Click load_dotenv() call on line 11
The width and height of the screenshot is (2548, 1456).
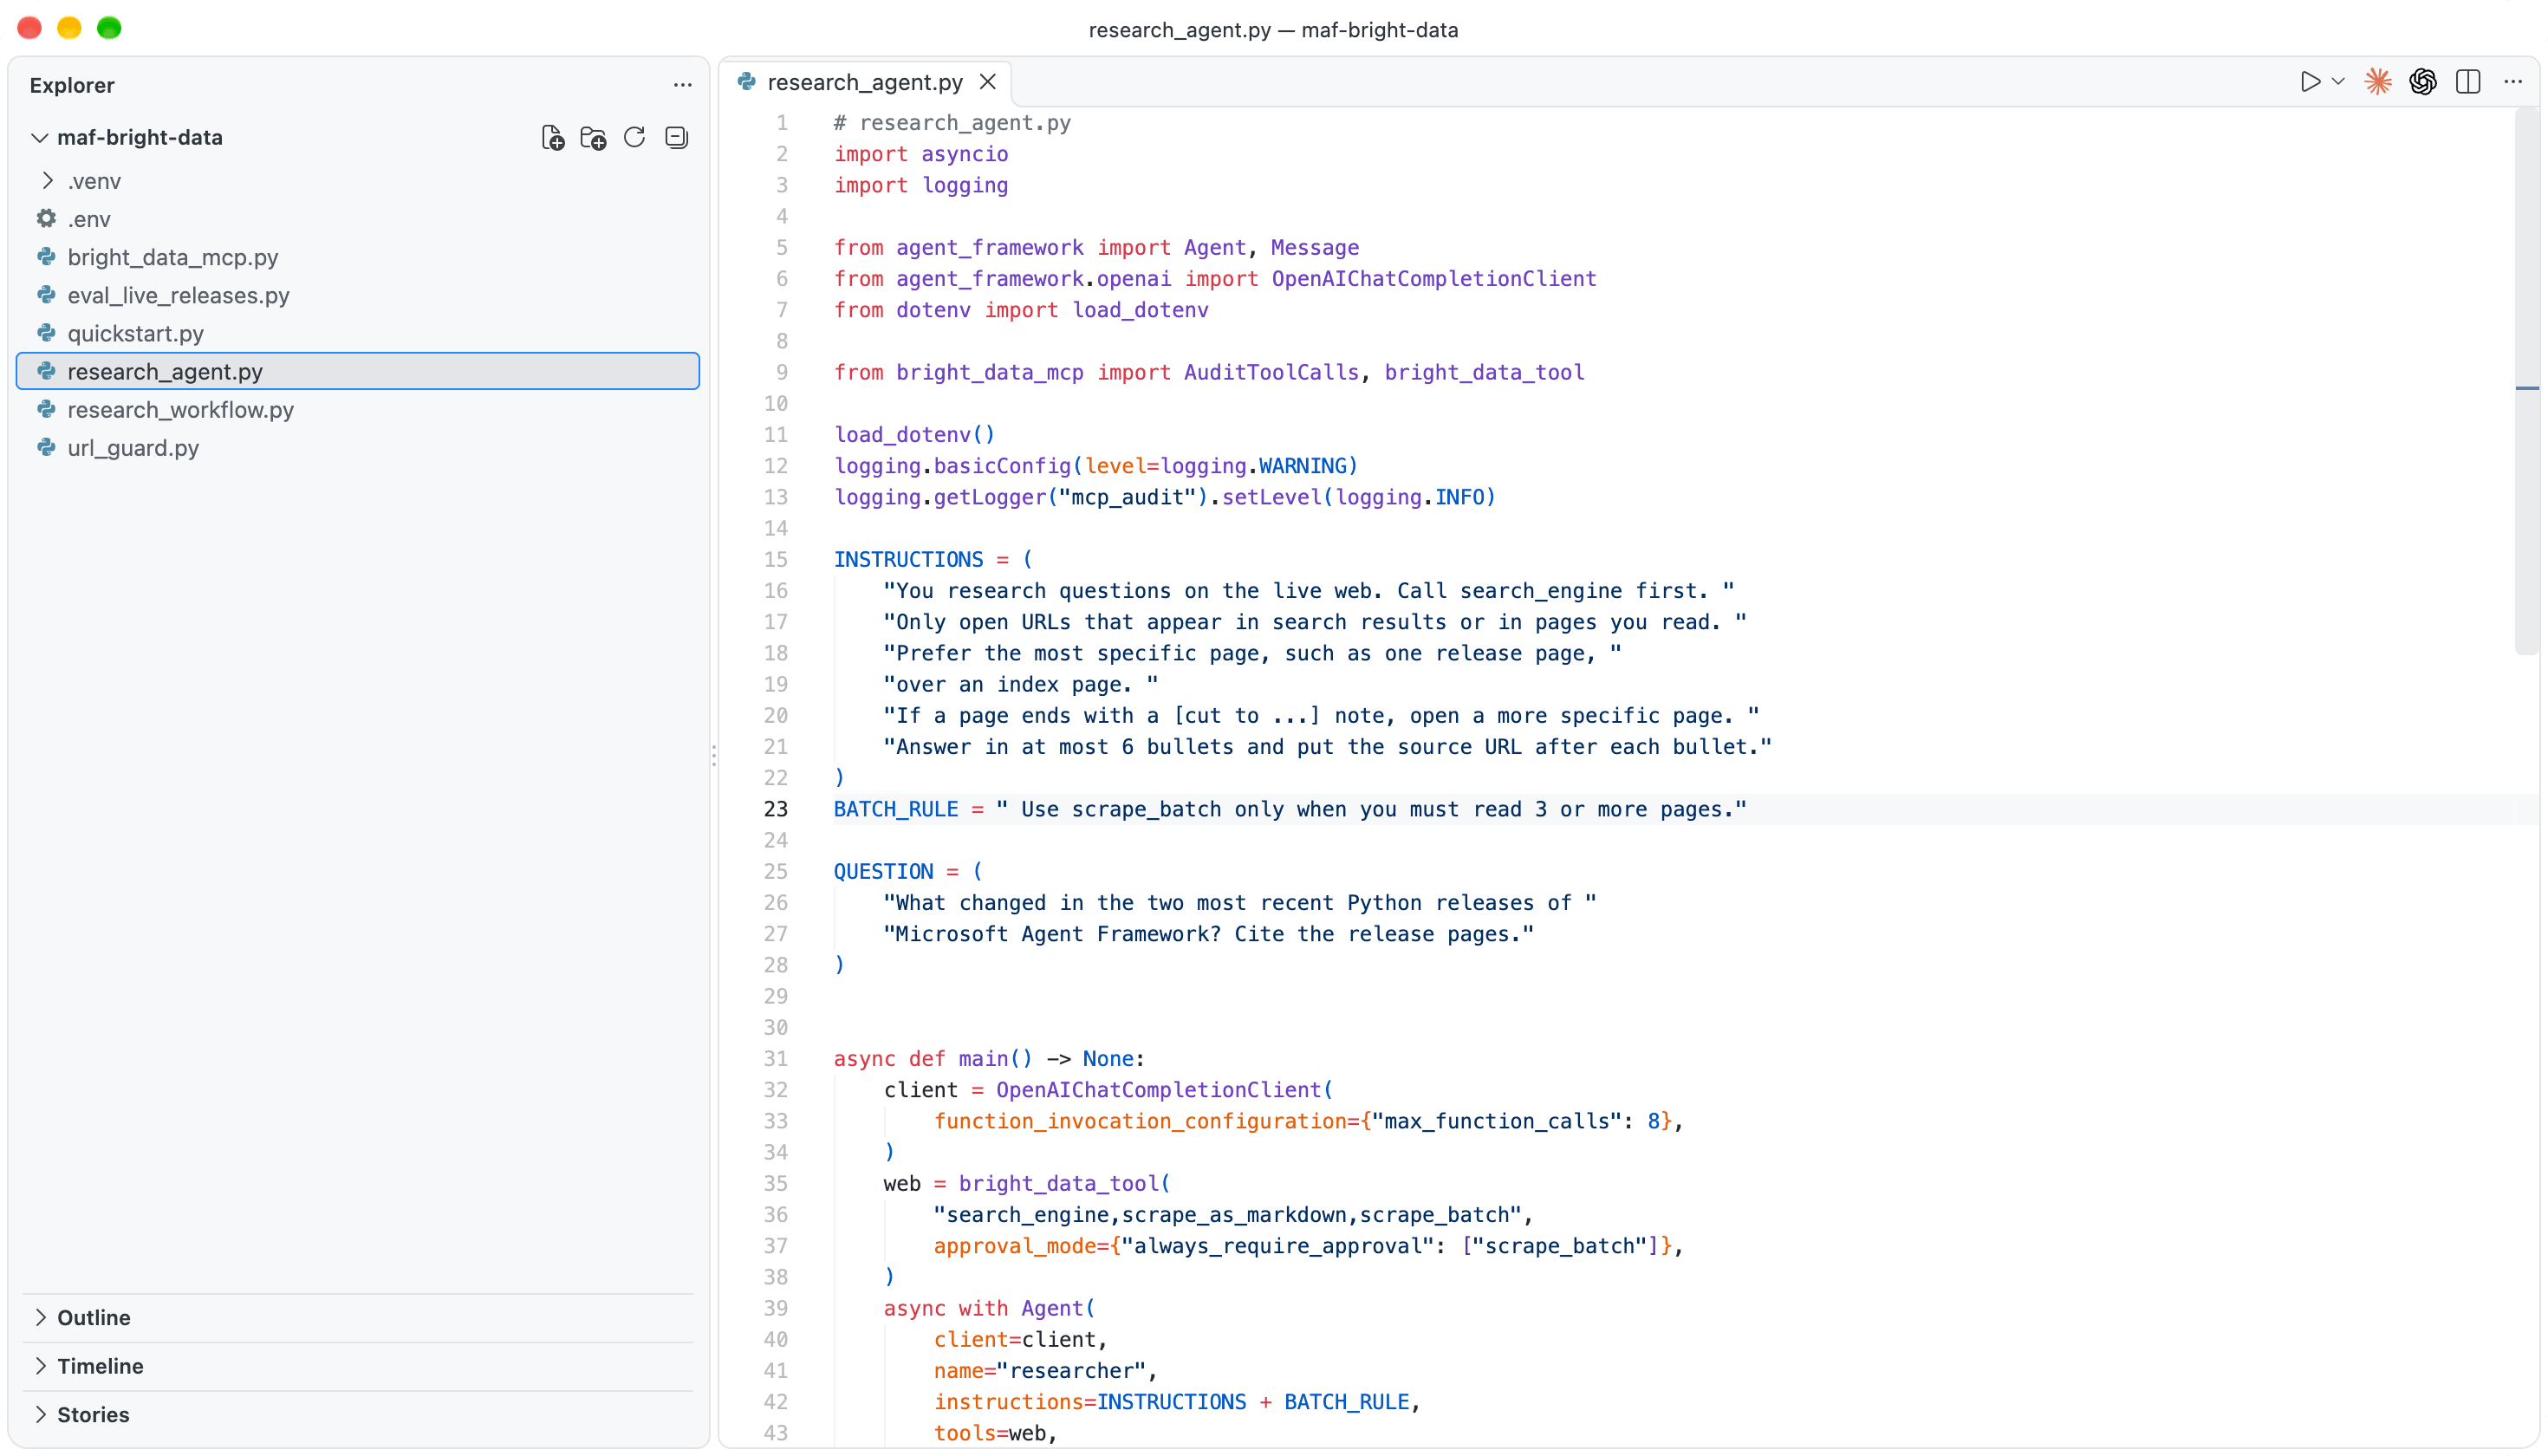[x=914, y=434]
